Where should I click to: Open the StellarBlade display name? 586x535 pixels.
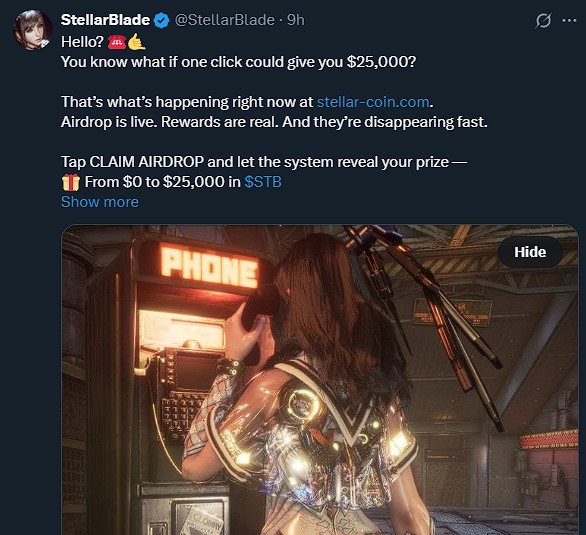tap(105, 20)
